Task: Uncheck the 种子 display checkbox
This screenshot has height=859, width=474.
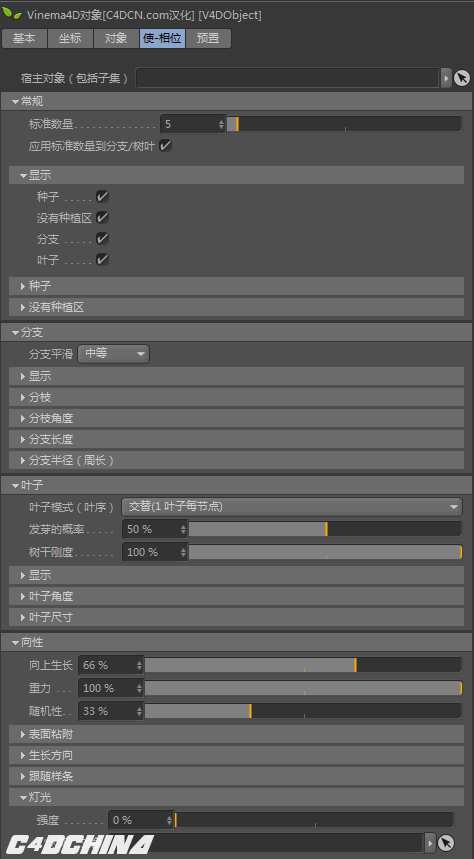Action: pos(102,197)
